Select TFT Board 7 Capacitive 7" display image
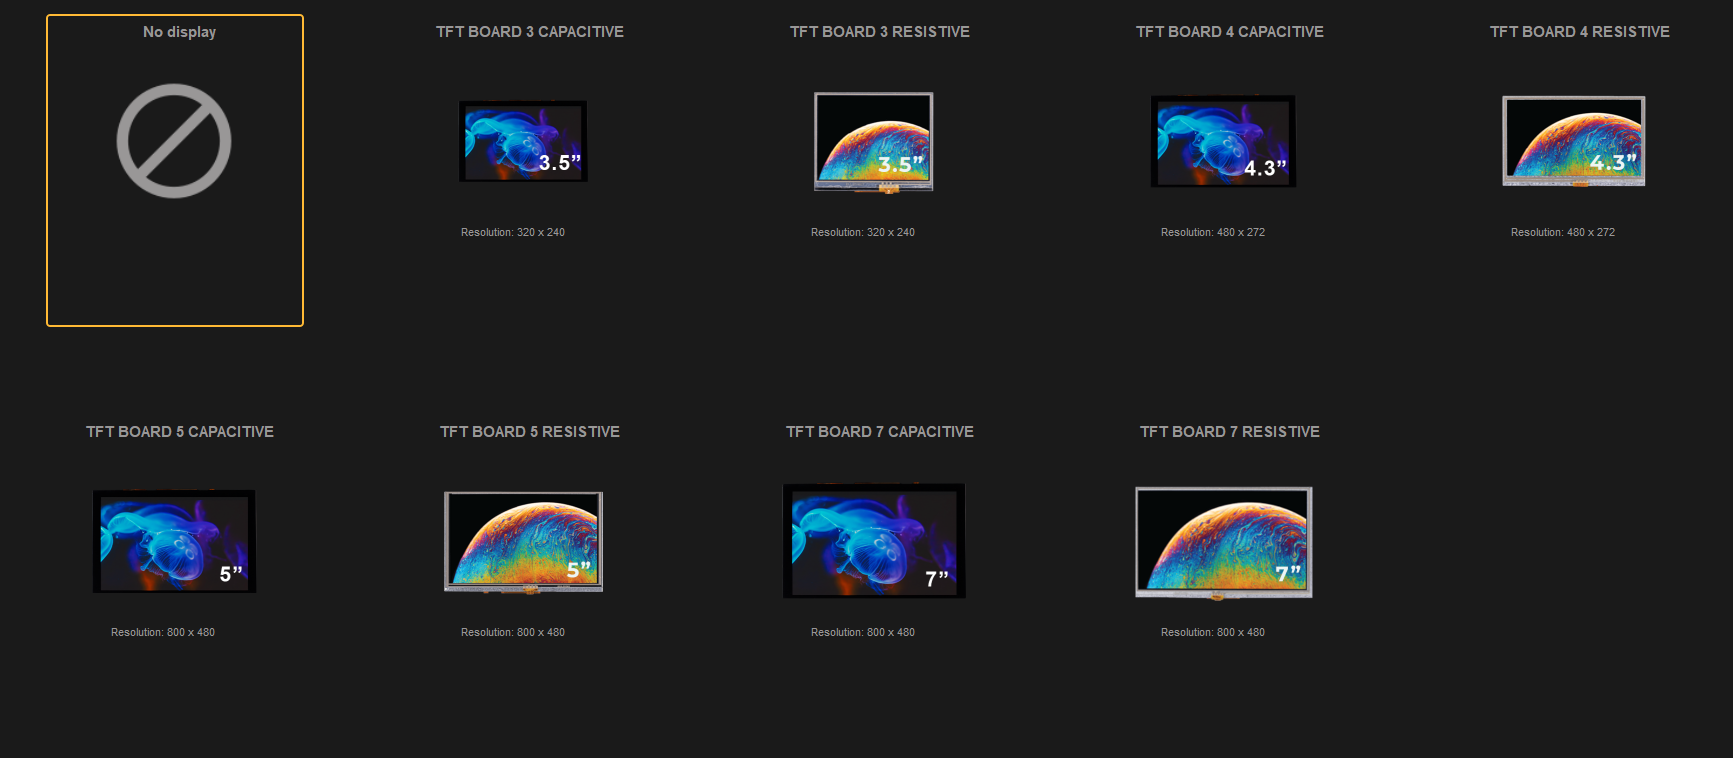The image size is (1733, 758). pyautogui.click(x=874, y=541)
